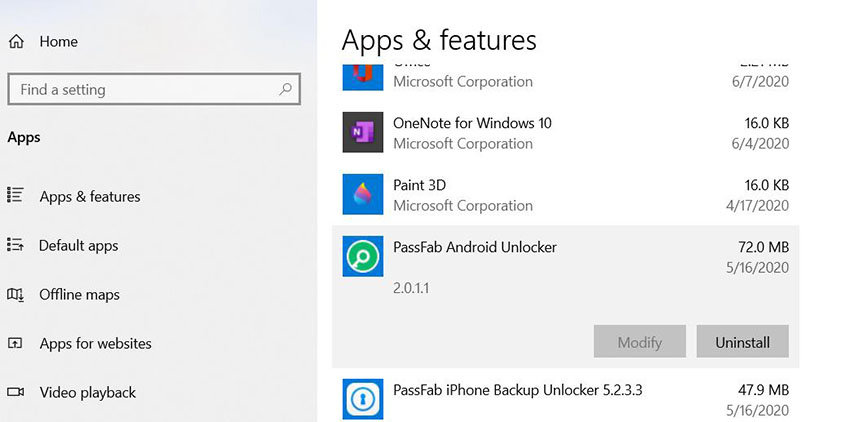Click the greyed-out Modify button
The height and width of the screenshot is (422, 850).
[x=639, y=342]
